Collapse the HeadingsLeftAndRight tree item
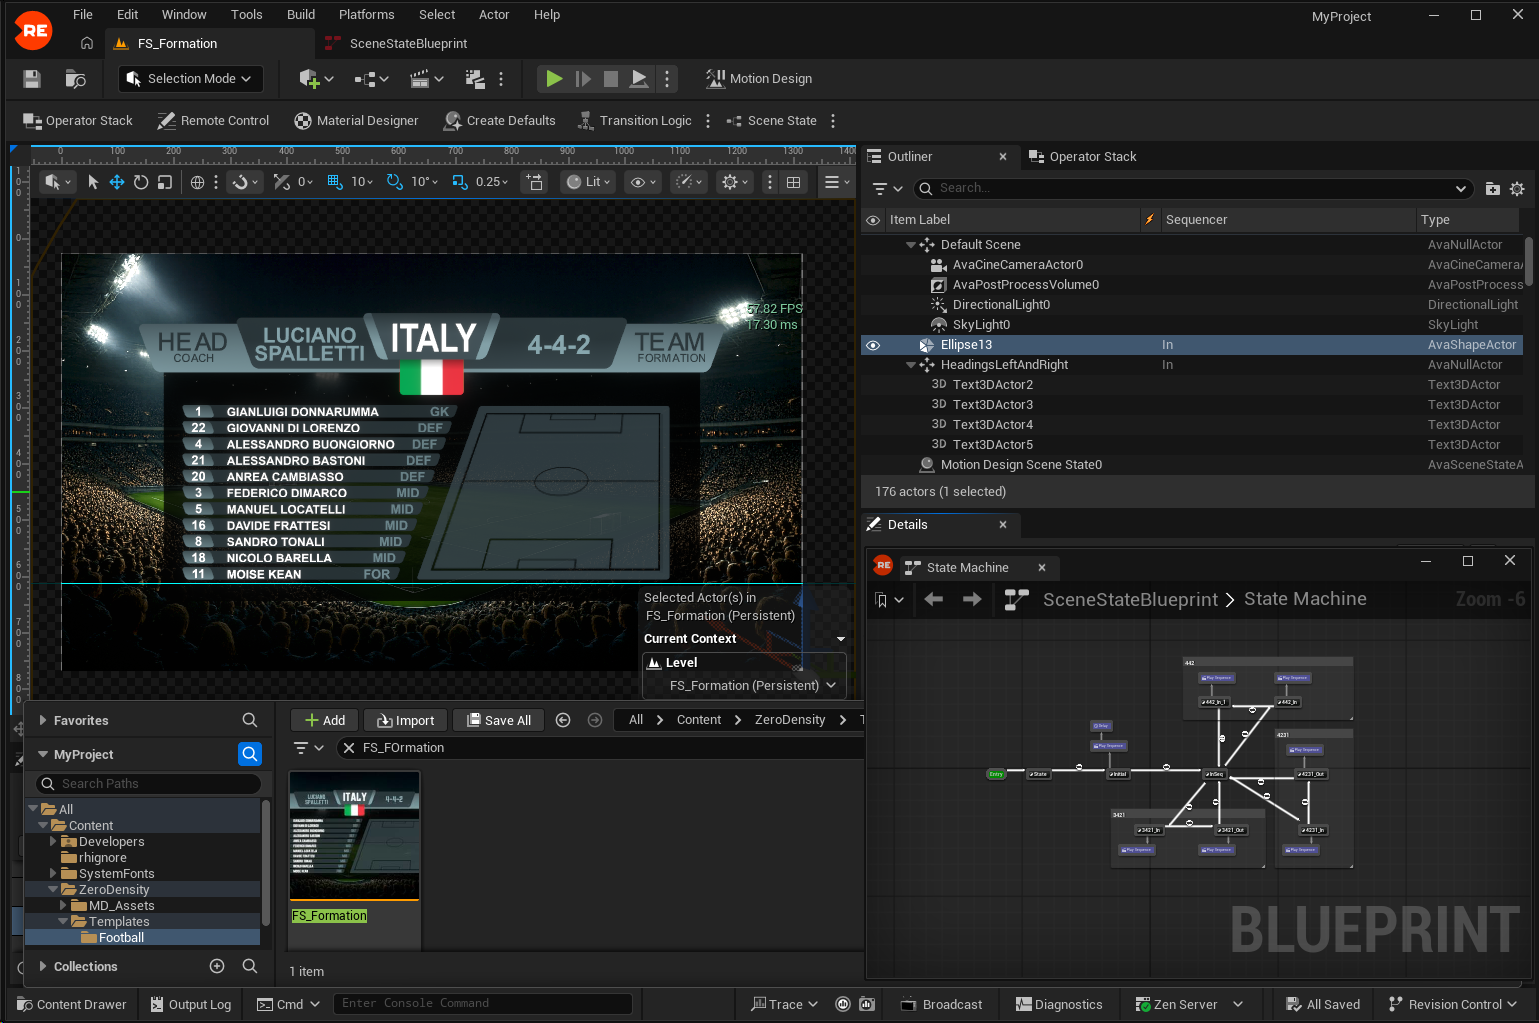The height and width of the screenshot is (1023, 1539). 910,365
